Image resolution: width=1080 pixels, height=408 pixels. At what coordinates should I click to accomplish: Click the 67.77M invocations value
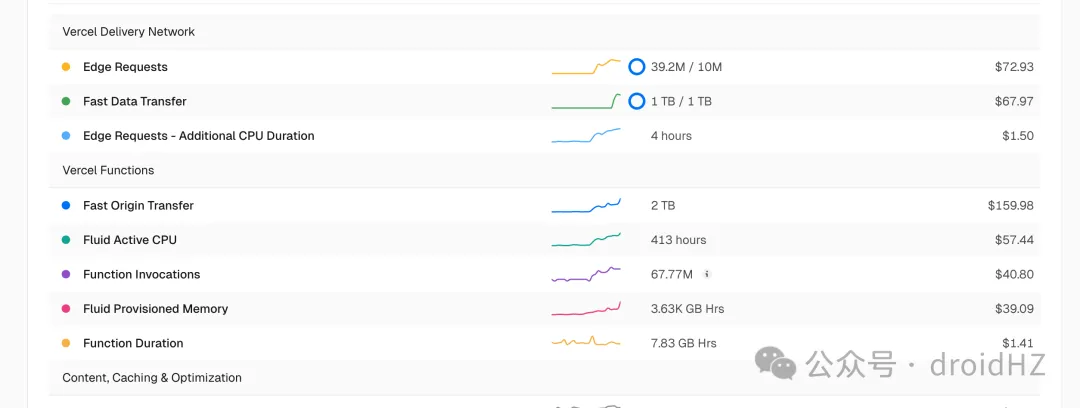pyautogui.click(x=672, y=274)
